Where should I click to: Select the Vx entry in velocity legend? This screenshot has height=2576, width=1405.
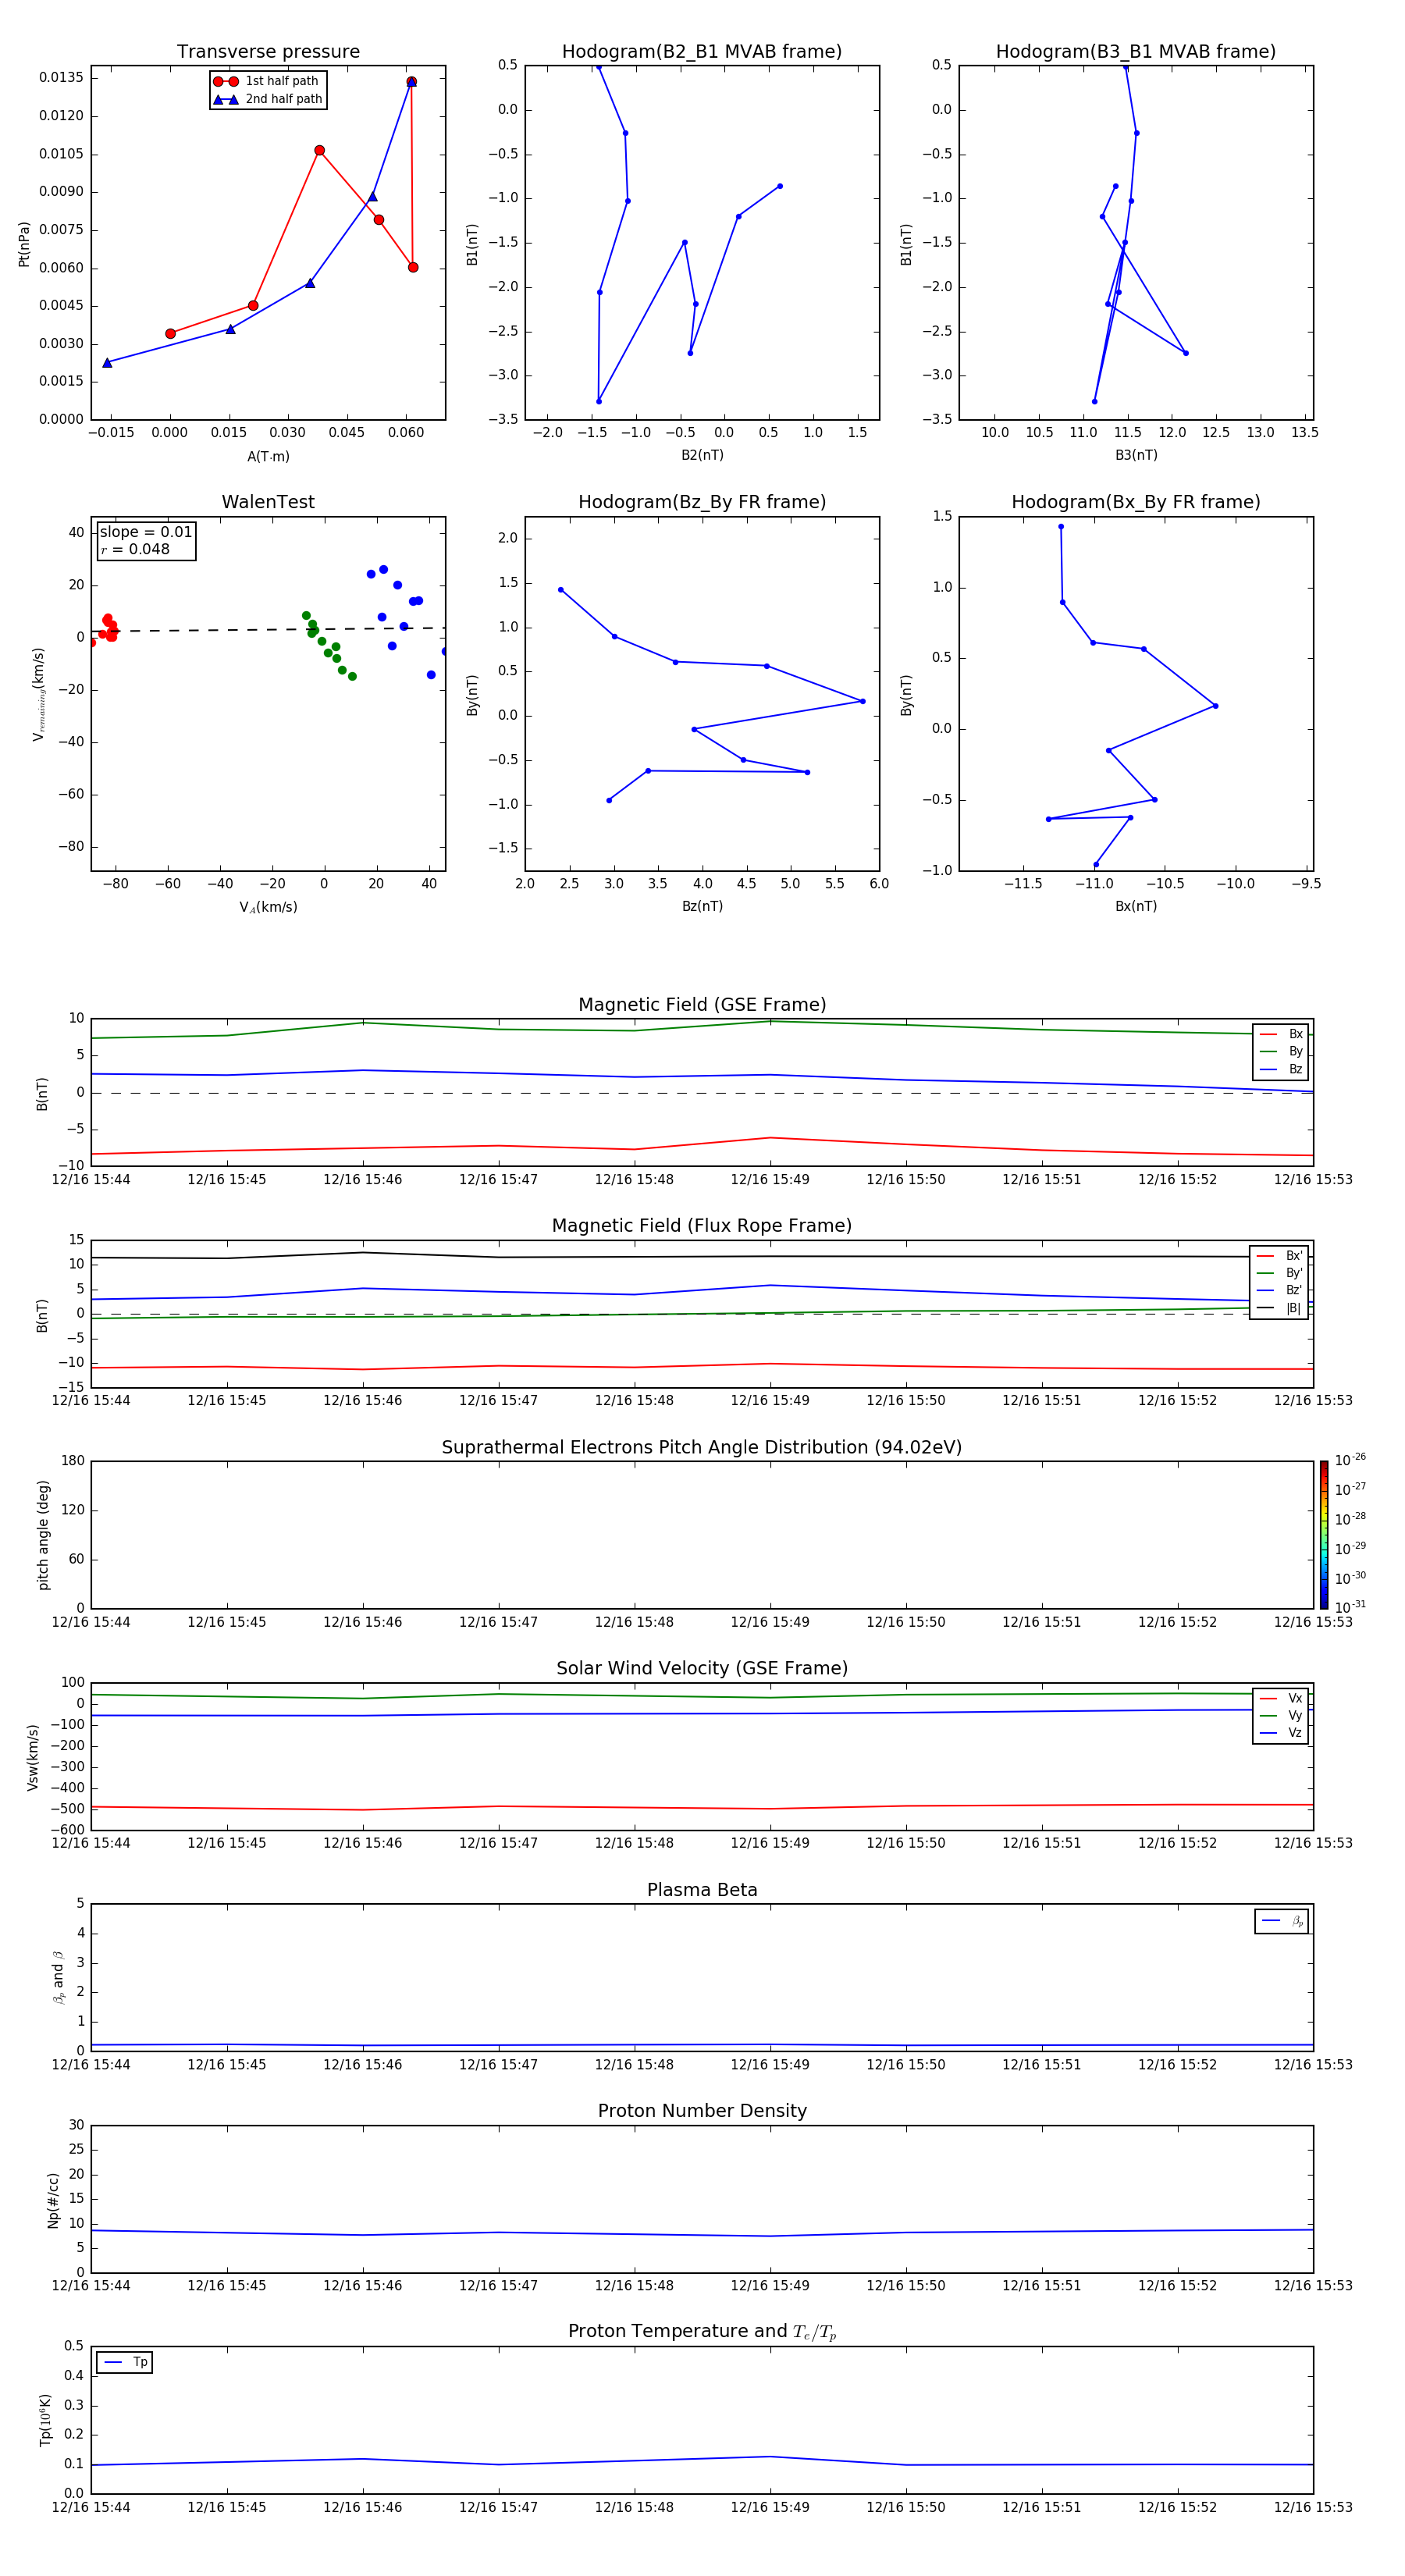[1281, 1699]
